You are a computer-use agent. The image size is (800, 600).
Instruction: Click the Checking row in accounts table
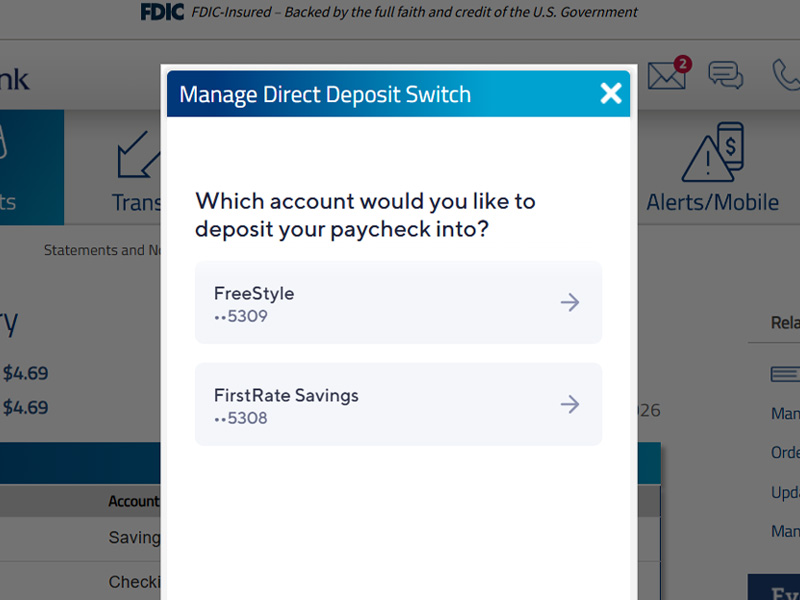coord(134,582)
